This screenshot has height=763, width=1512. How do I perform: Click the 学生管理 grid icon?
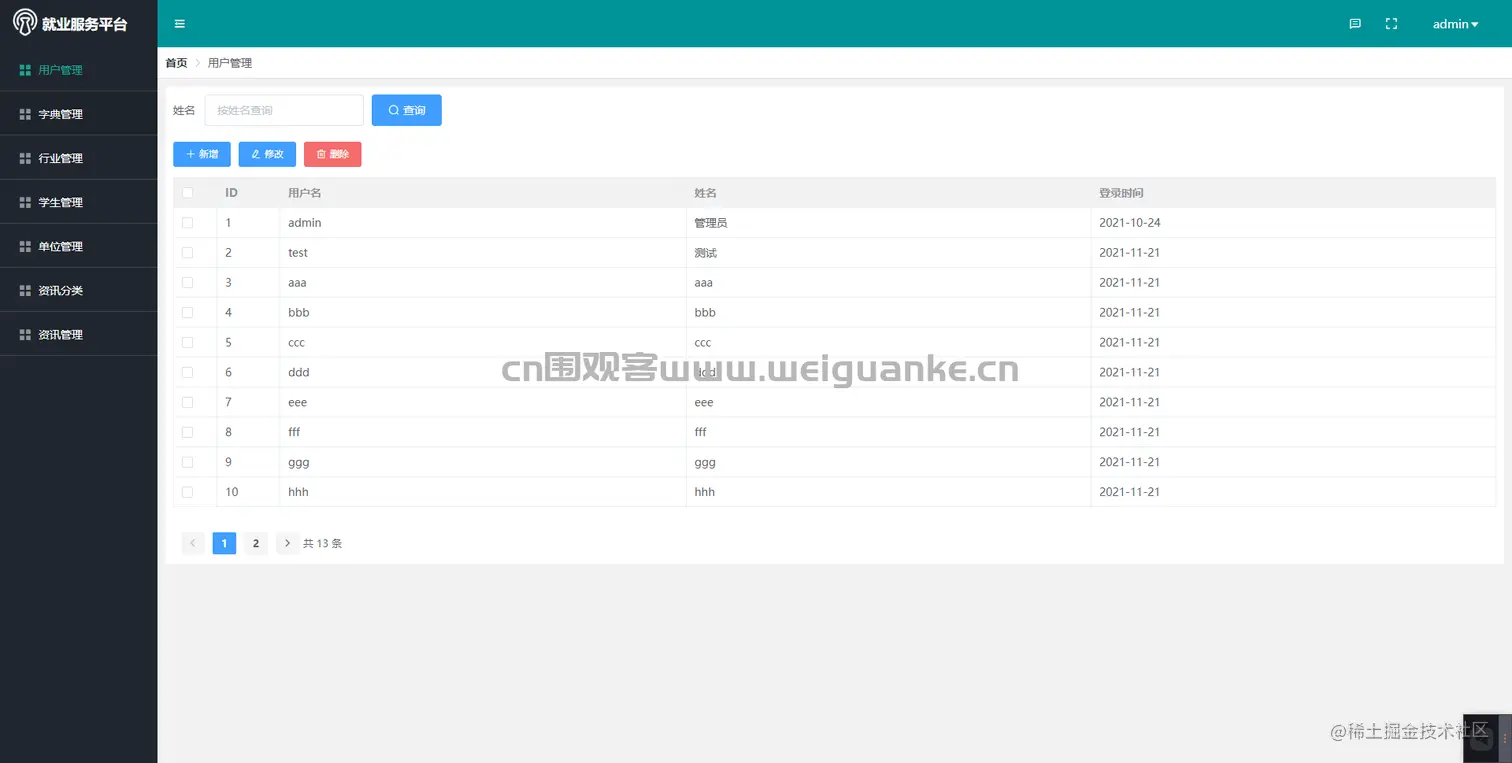(25, 202)
